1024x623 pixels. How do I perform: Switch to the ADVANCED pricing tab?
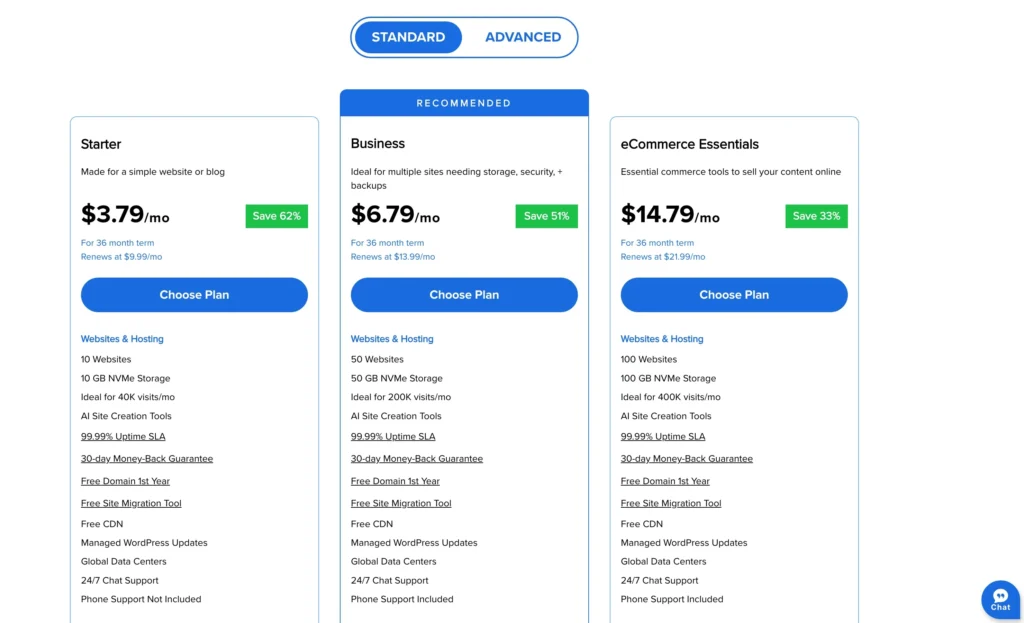click(x=522, y=36)
